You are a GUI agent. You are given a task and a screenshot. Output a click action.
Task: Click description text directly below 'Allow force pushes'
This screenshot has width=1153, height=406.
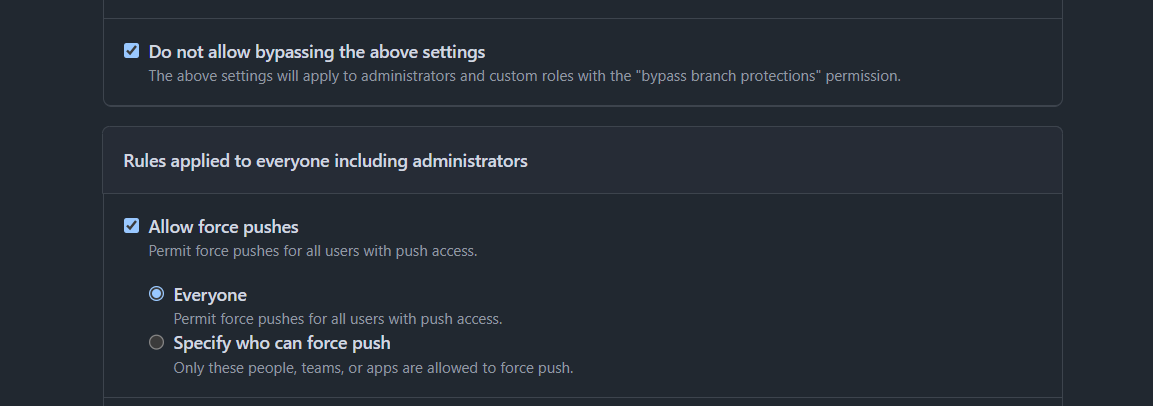312,251
